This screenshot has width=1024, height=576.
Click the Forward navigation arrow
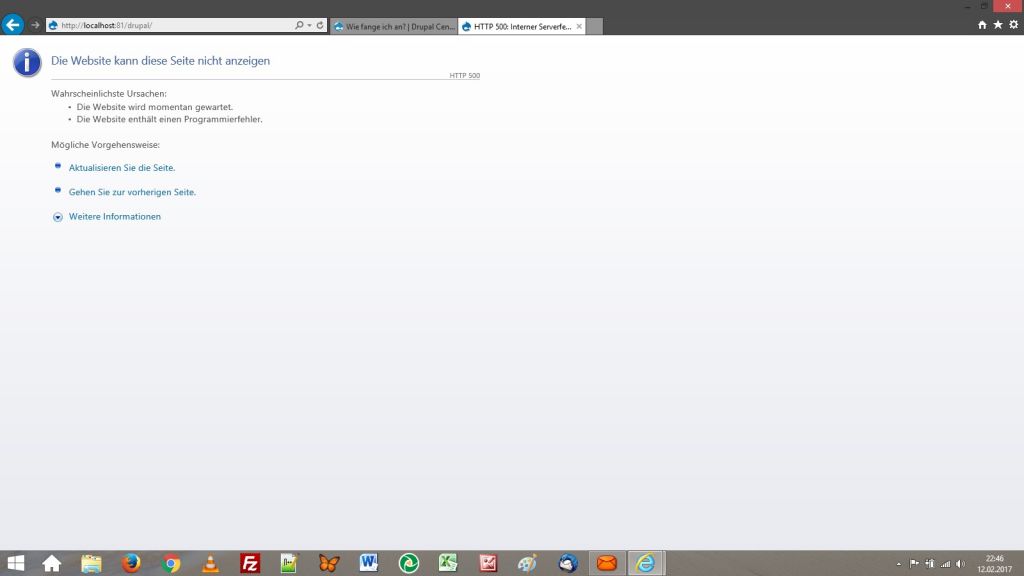pos(36,25)
